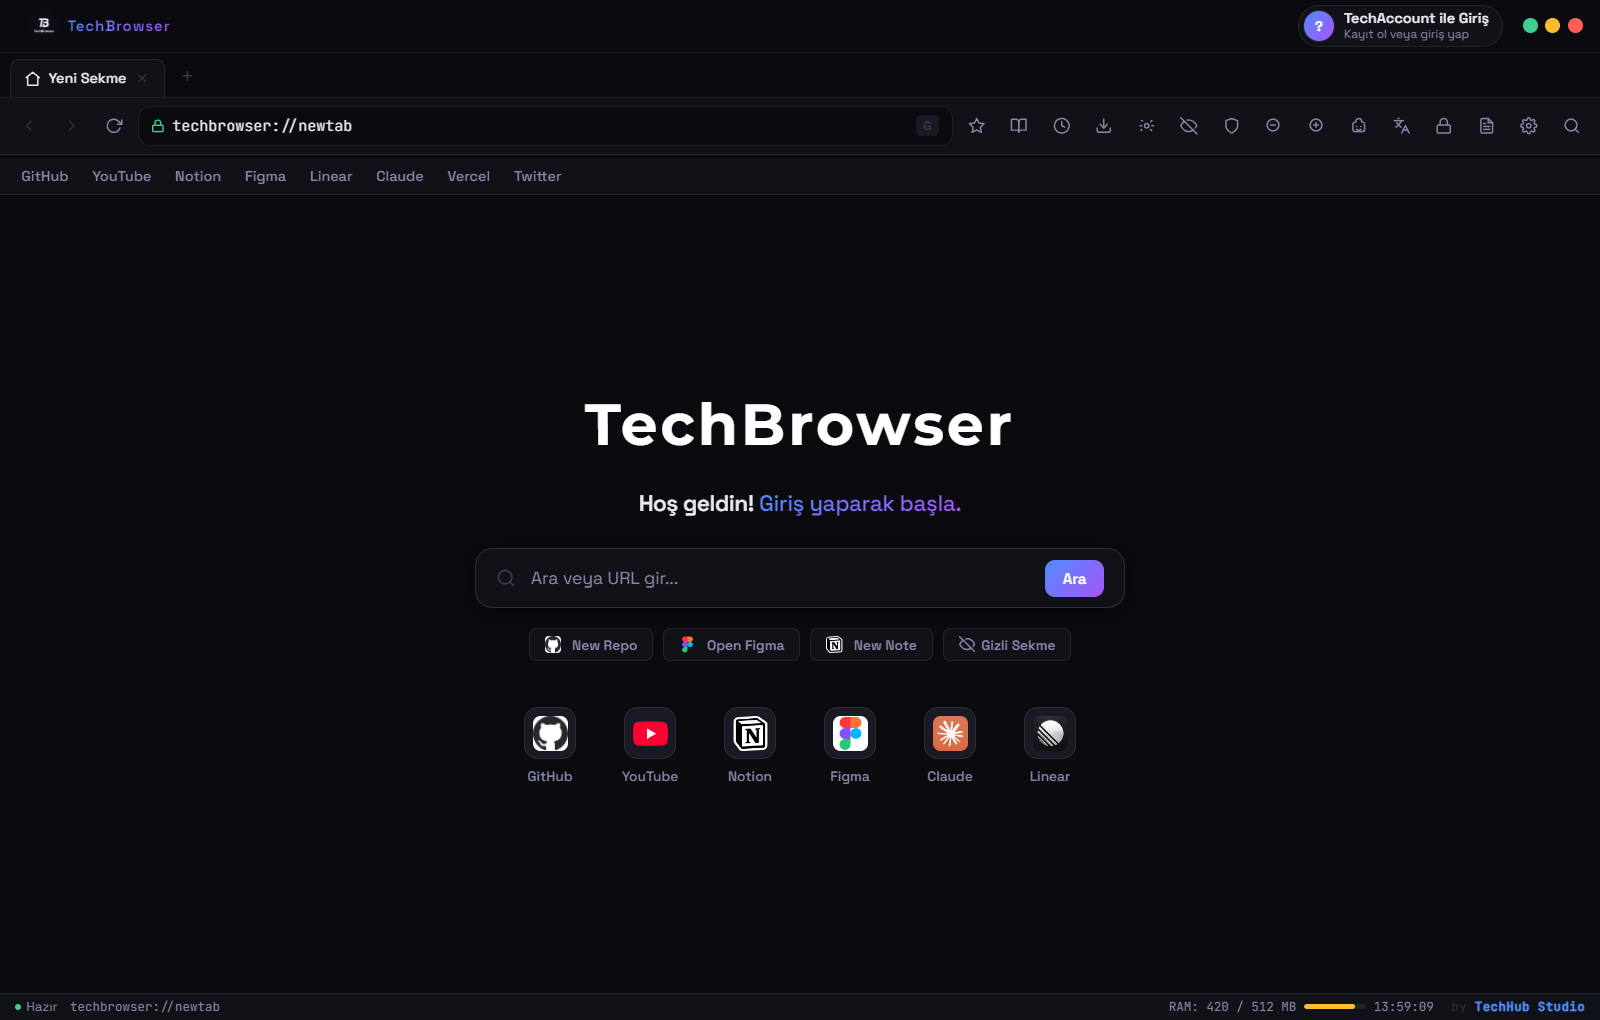Image resolution: width=1600 pixels, height=1020 pixels.
Task: Click the focus mode icon in toolbar
Action: click(1147, 126)
